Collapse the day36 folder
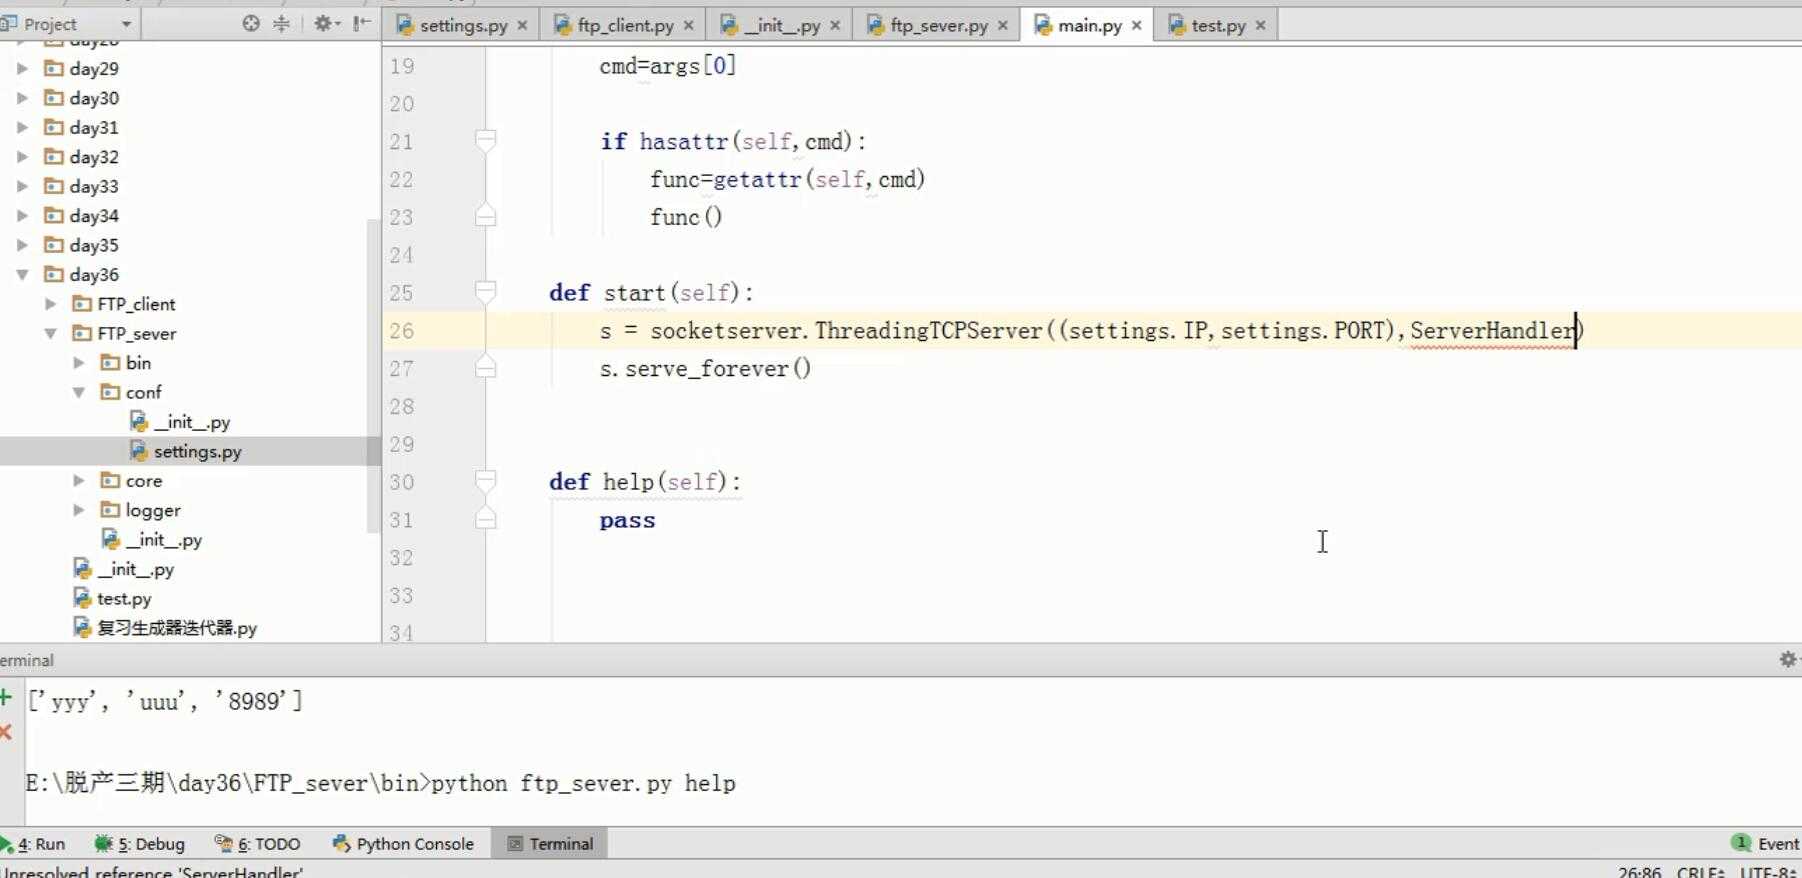The image size is (1802, 878). tap(22, 274)
